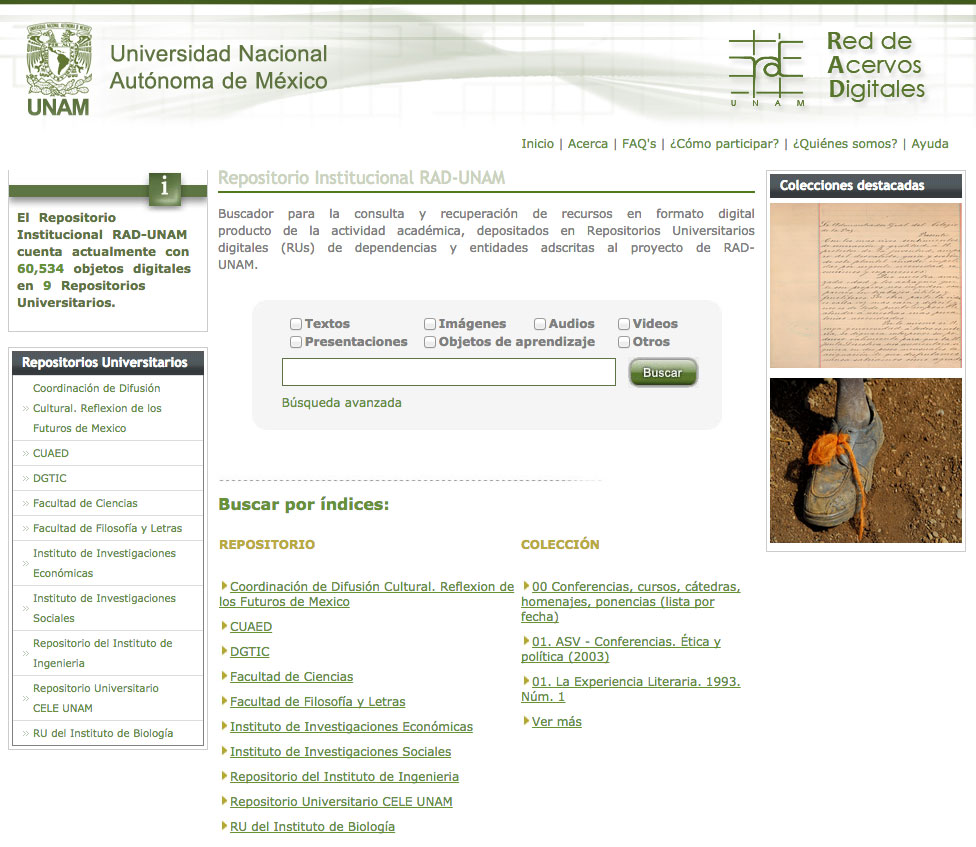This screenshot has width=976, height=847.
Task: Tick the Audios checkbox
Action: tap(540, 324)
